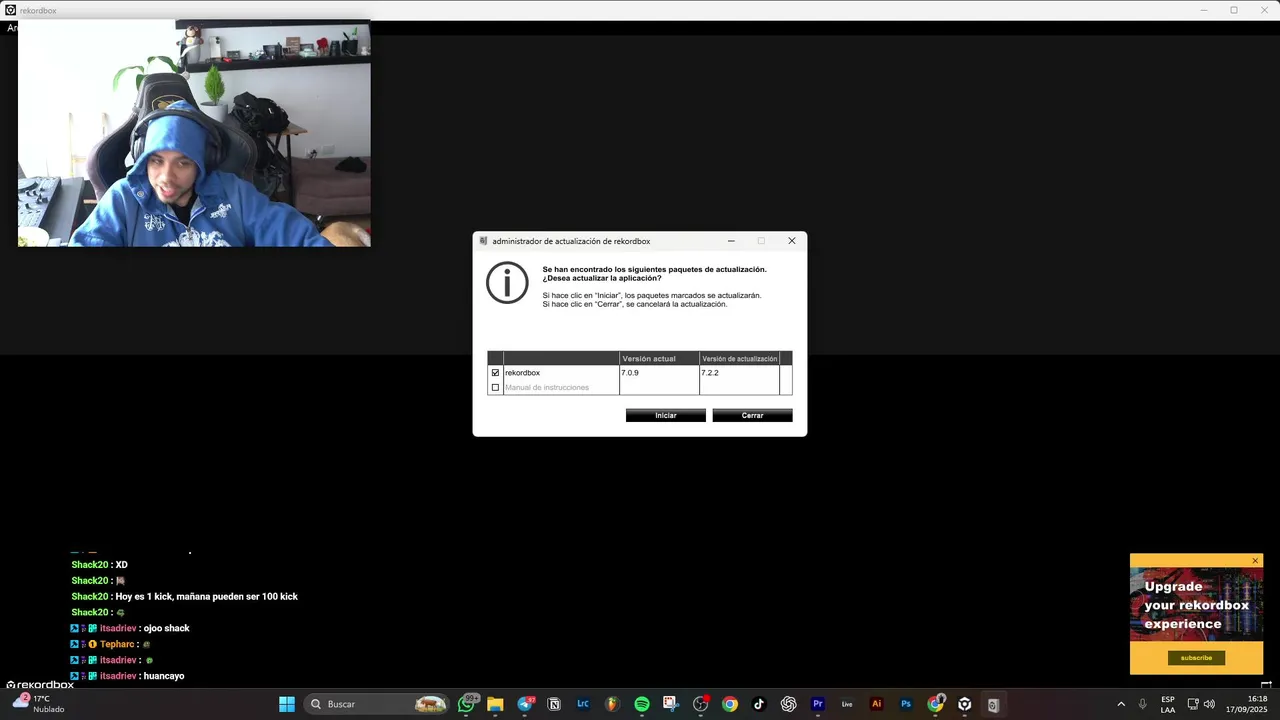Open the weather widget showing 17°C

40,704
